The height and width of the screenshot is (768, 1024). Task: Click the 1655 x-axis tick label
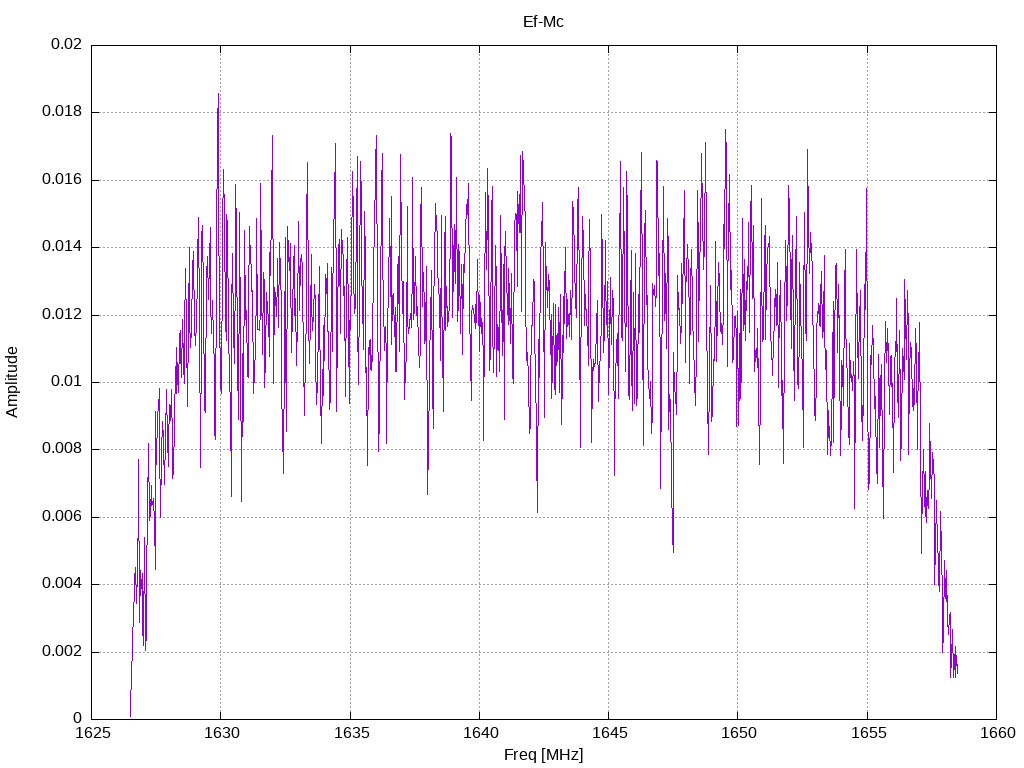coord(869,733)
